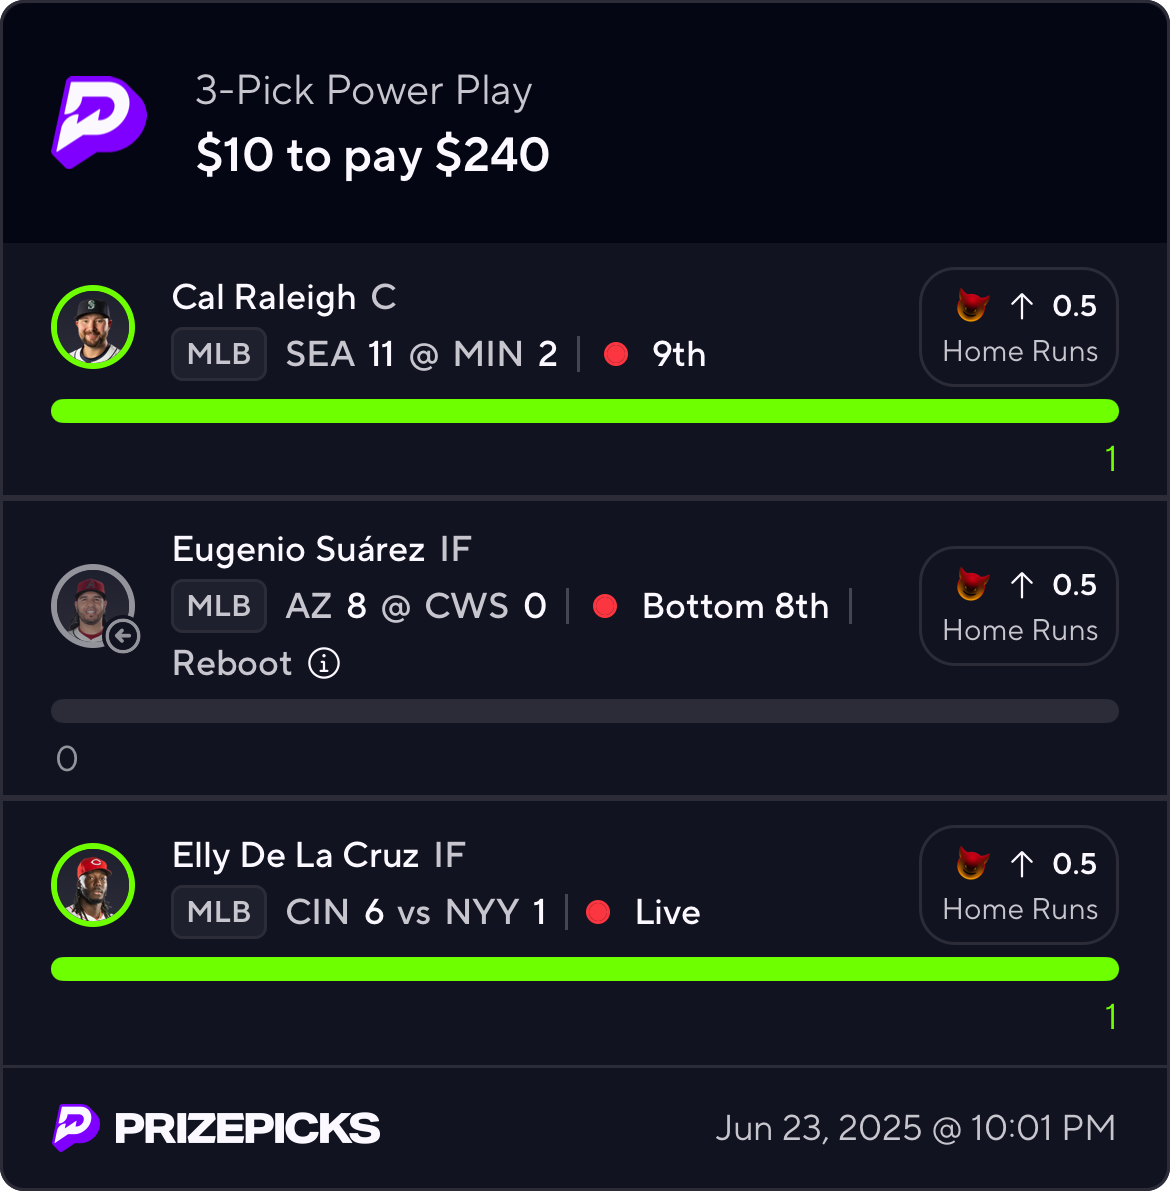Click the red live dot beside Bottom 8th
The height and width of the screenshot is (1191, 1170).
pyautogui.click(x=605, y=606)
